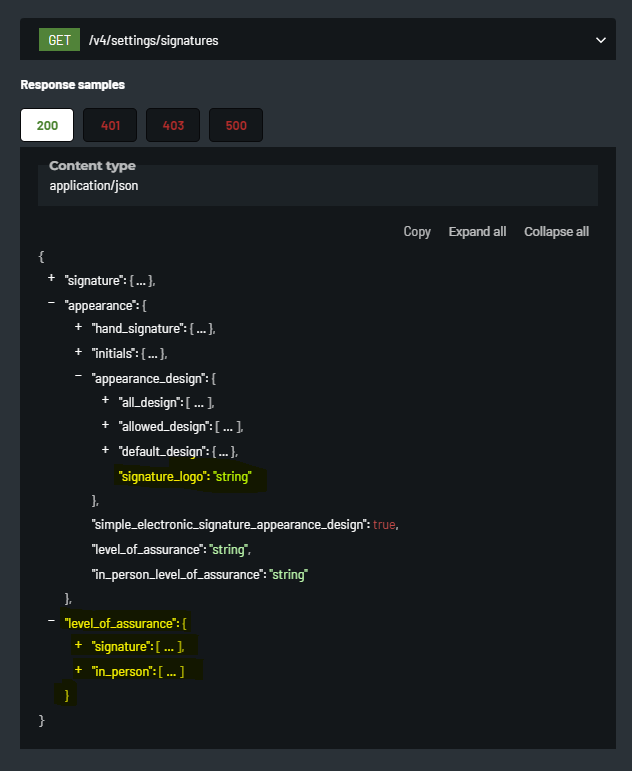The height and width of the screenshot is (771, 632).
Task: Click the highlighted "signature_logo" key
Action: pos(164,476)
